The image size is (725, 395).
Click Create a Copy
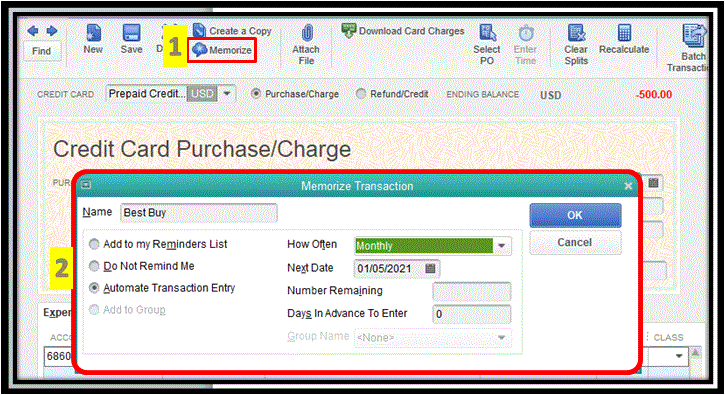click(x=232, y=31)
